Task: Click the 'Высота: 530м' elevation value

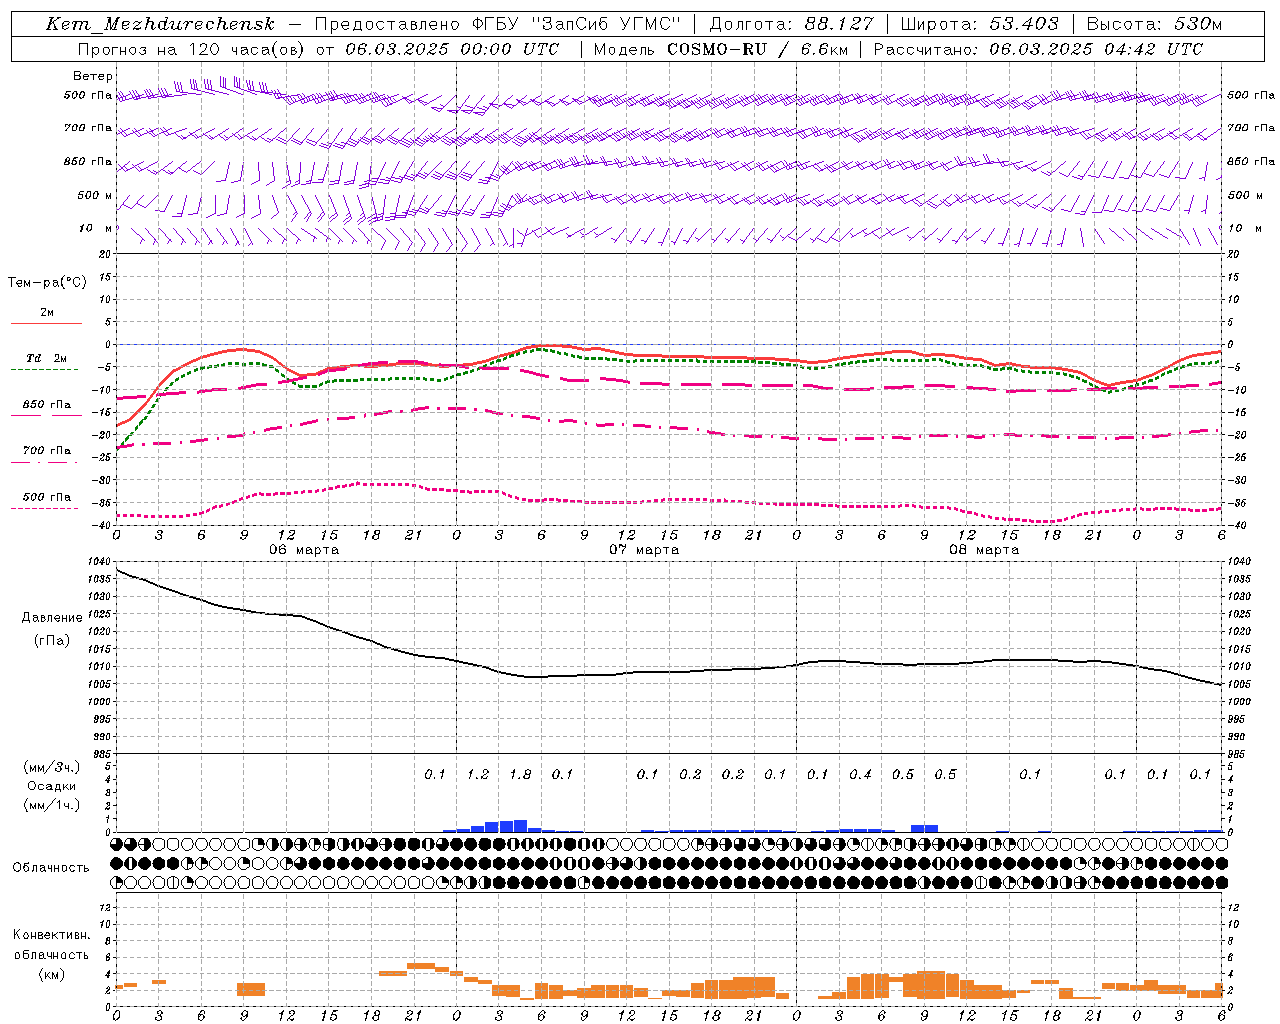Action: (x=1154, y=24)
